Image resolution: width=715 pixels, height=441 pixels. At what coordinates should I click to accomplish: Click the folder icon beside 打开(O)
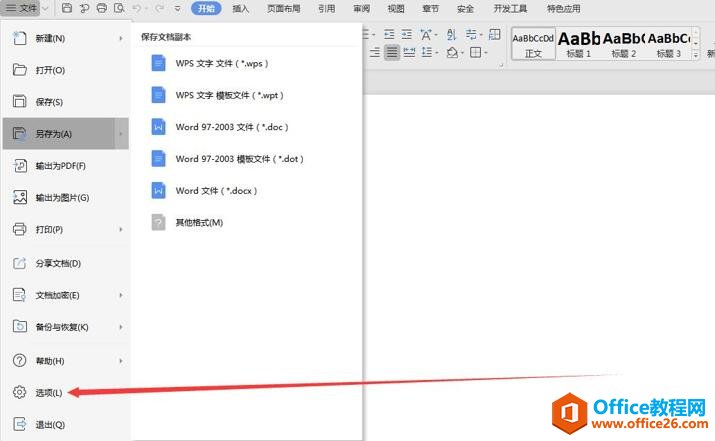coord(20,70)
